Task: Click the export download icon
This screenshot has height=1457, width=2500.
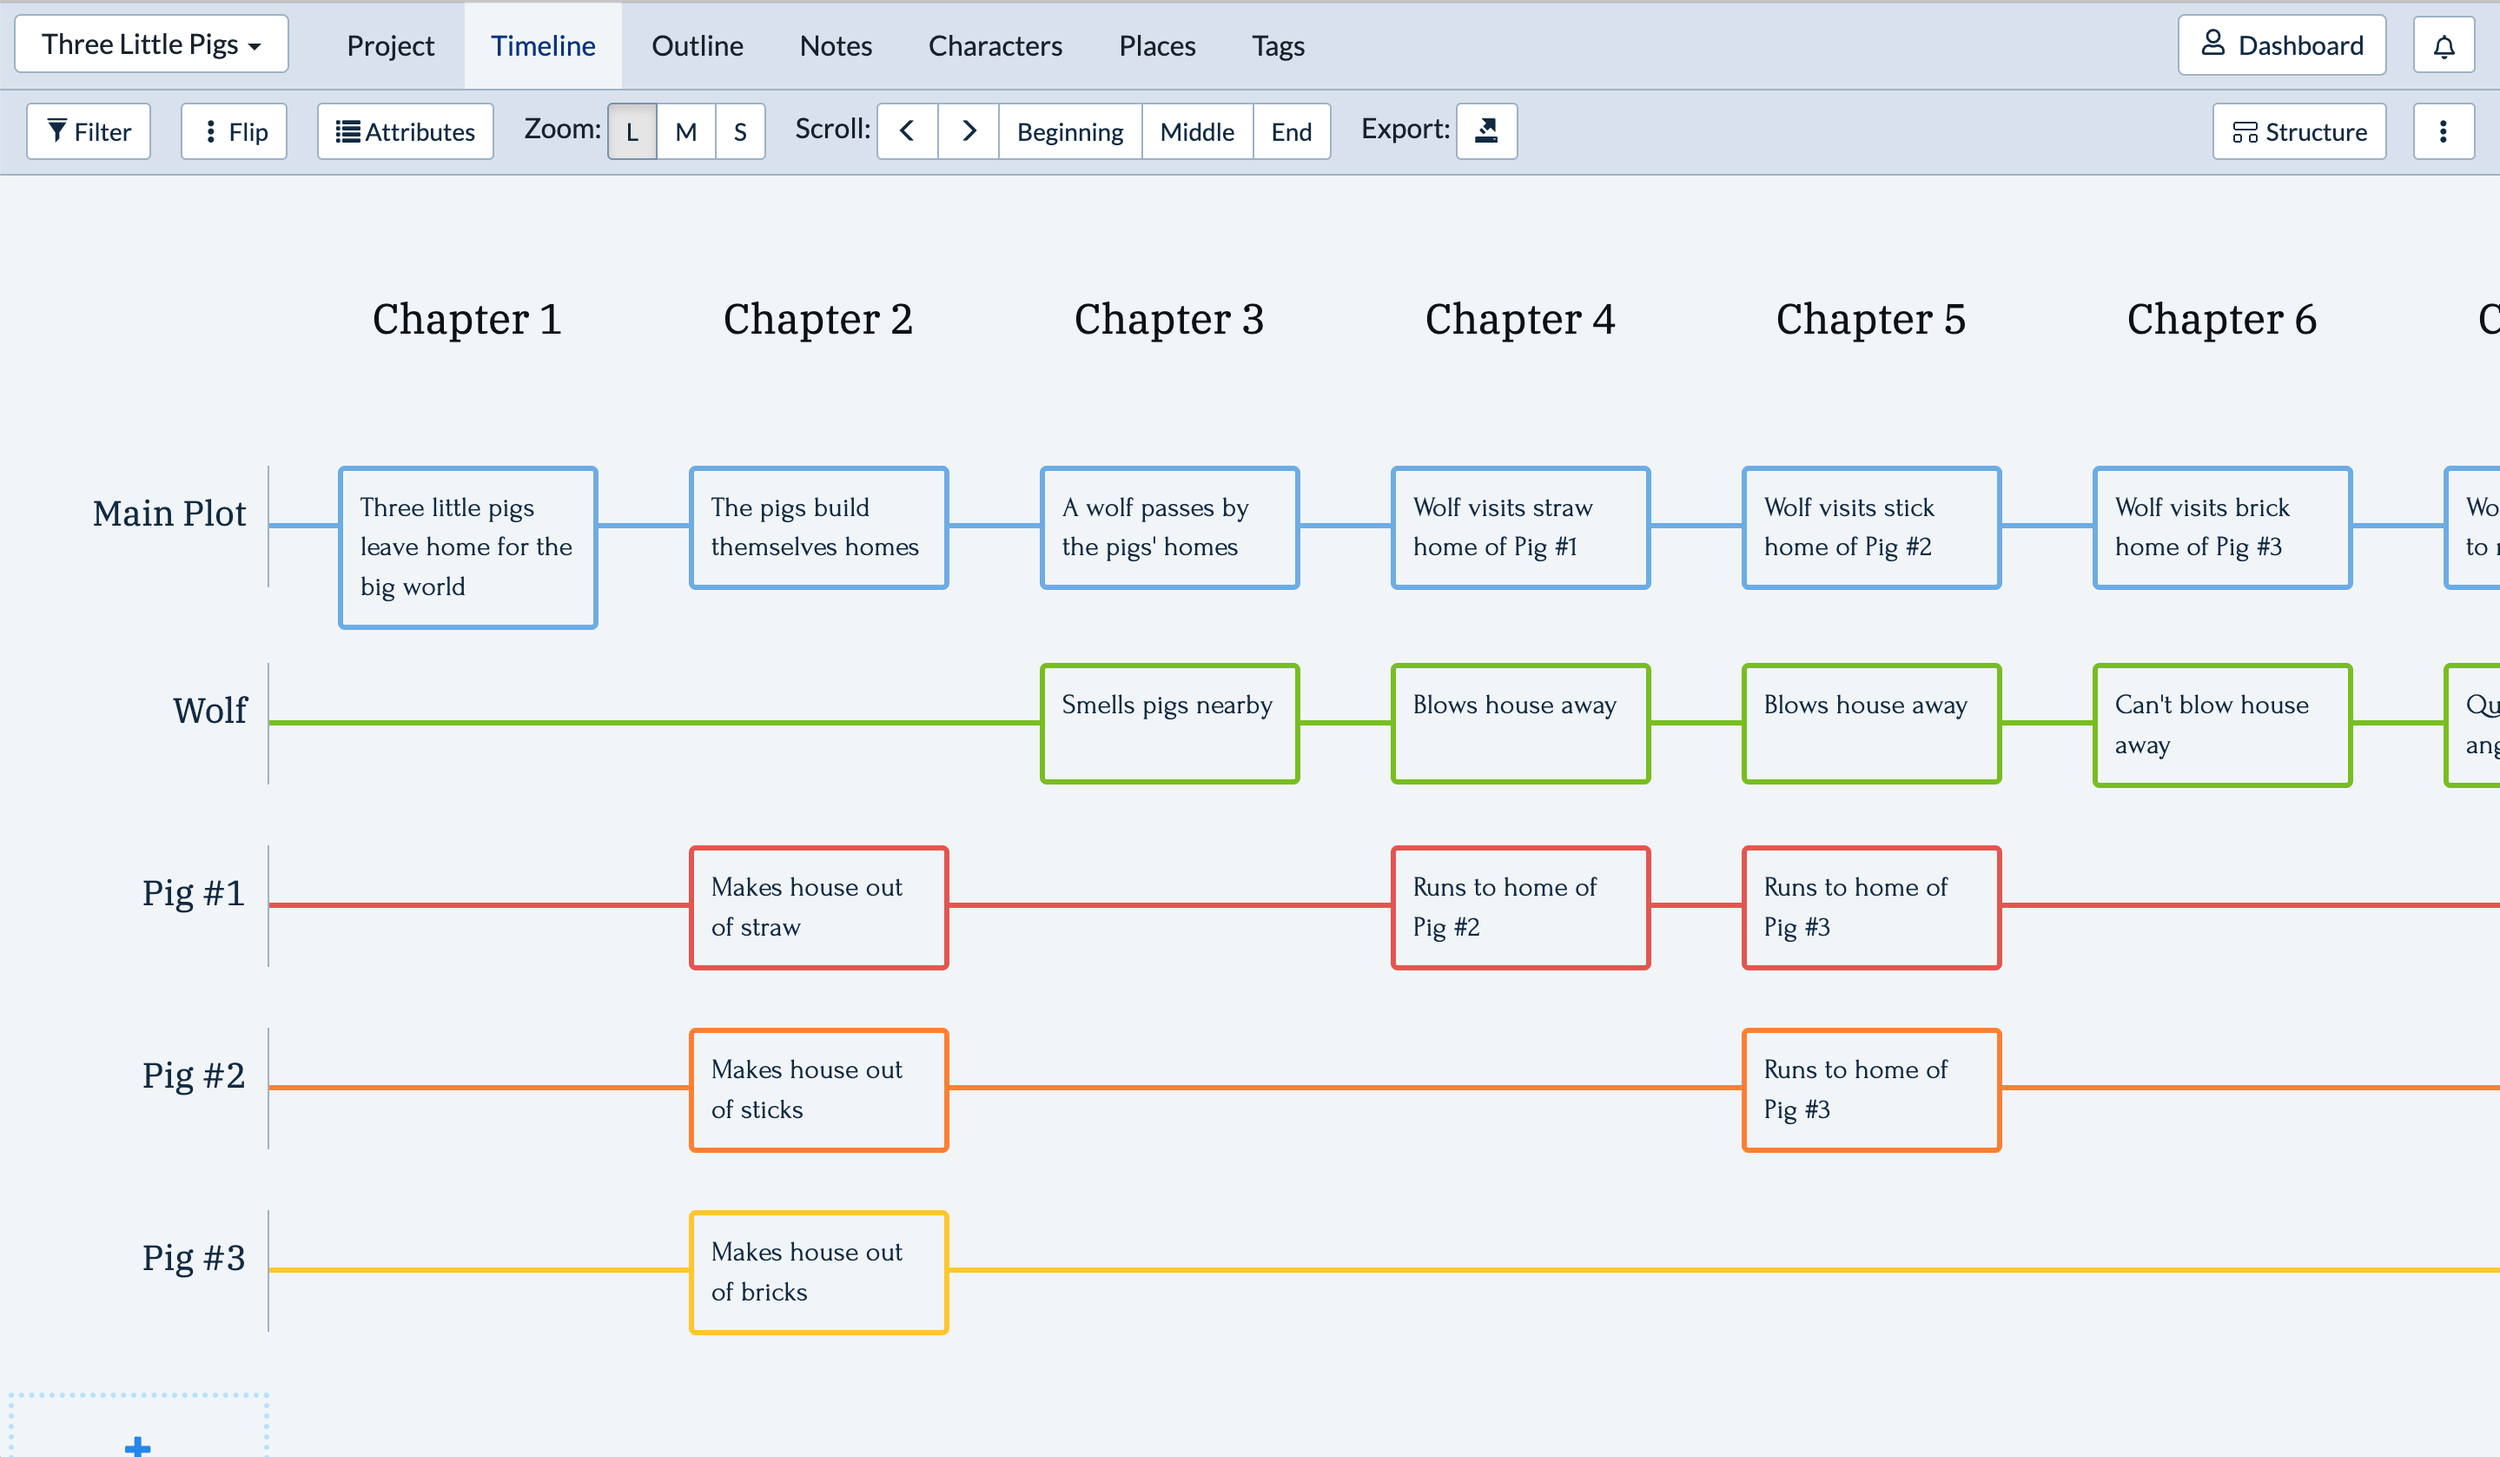Action: coord(1486,131)
